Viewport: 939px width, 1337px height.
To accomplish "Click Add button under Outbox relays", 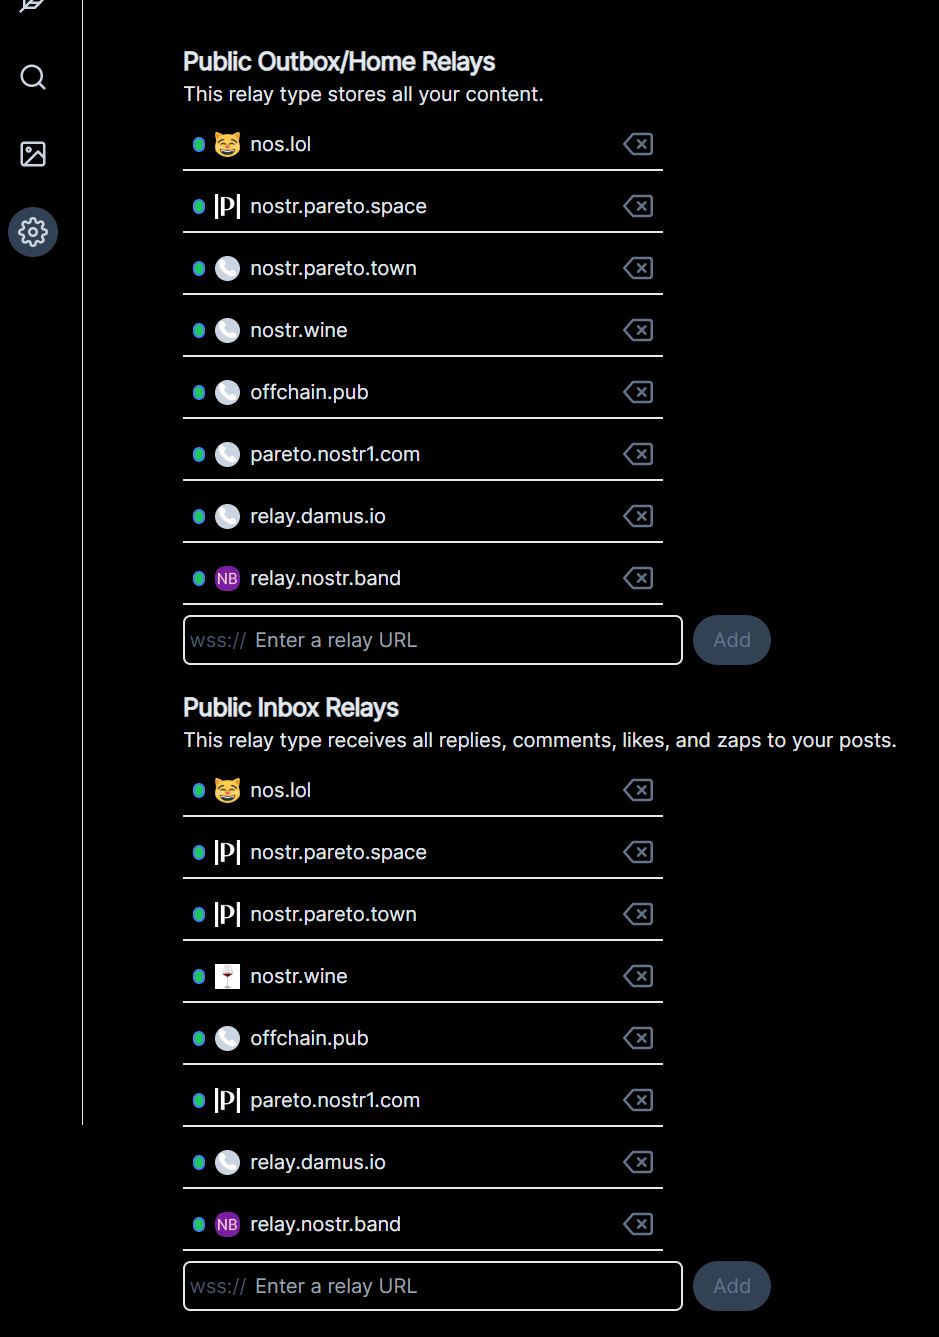I will click(x=732, y=640).
